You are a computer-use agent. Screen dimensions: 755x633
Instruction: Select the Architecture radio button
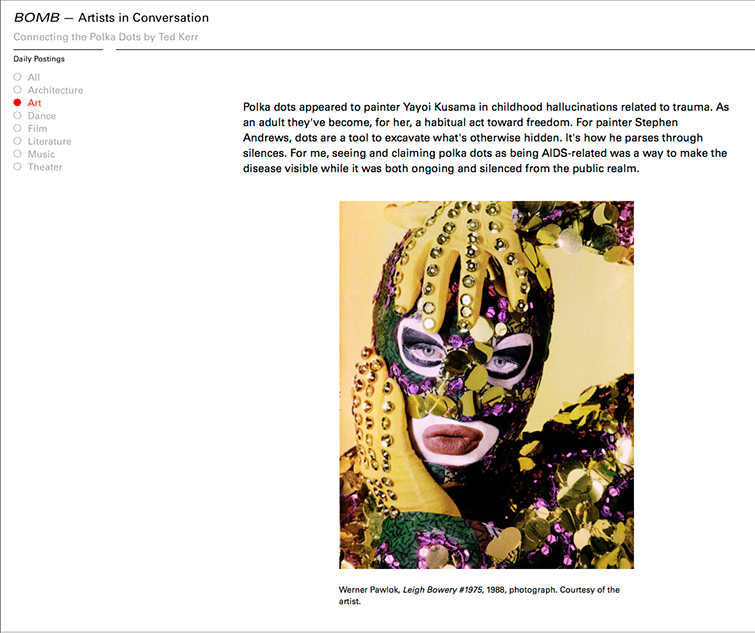click(17, 90)
